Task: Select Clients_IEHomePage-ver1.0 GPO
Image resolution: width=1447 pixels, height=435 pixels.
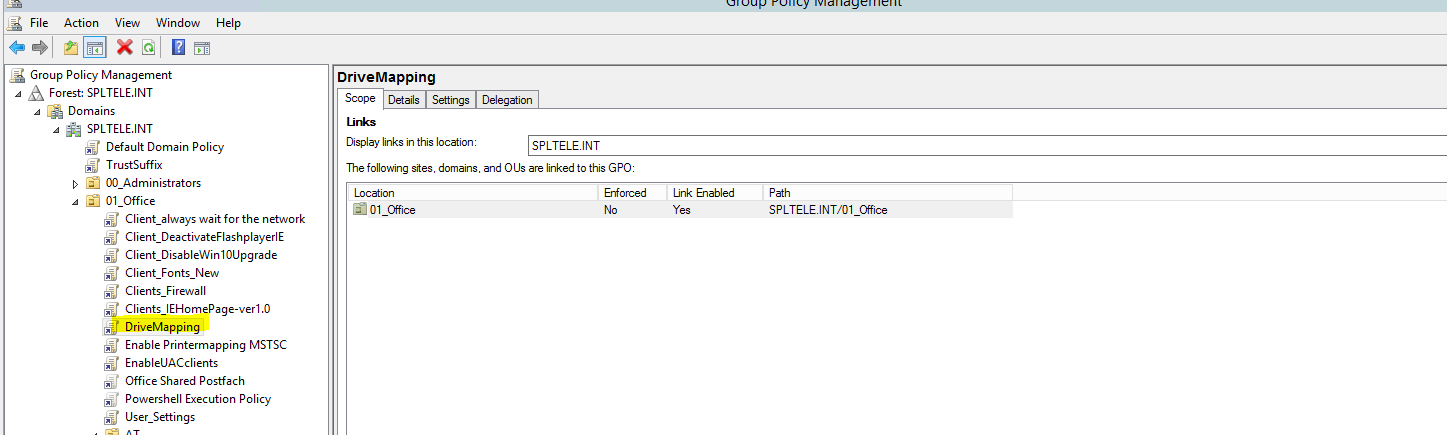Action: 197,309
